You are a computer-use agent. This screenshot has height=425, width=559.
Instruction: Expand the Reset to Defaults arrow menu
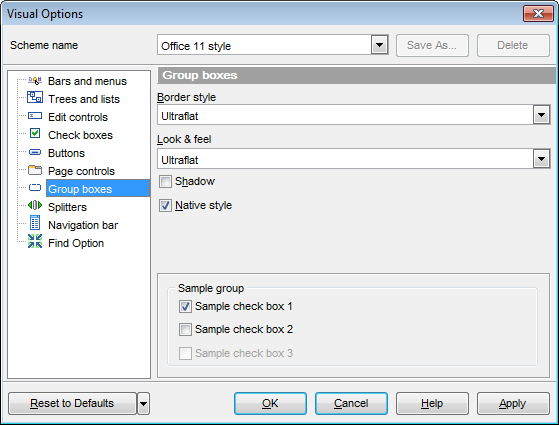(143, 404)
